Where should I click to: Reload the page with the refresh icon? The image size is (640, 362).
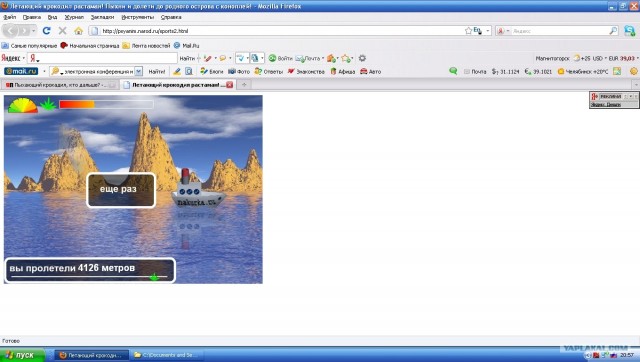47,31
